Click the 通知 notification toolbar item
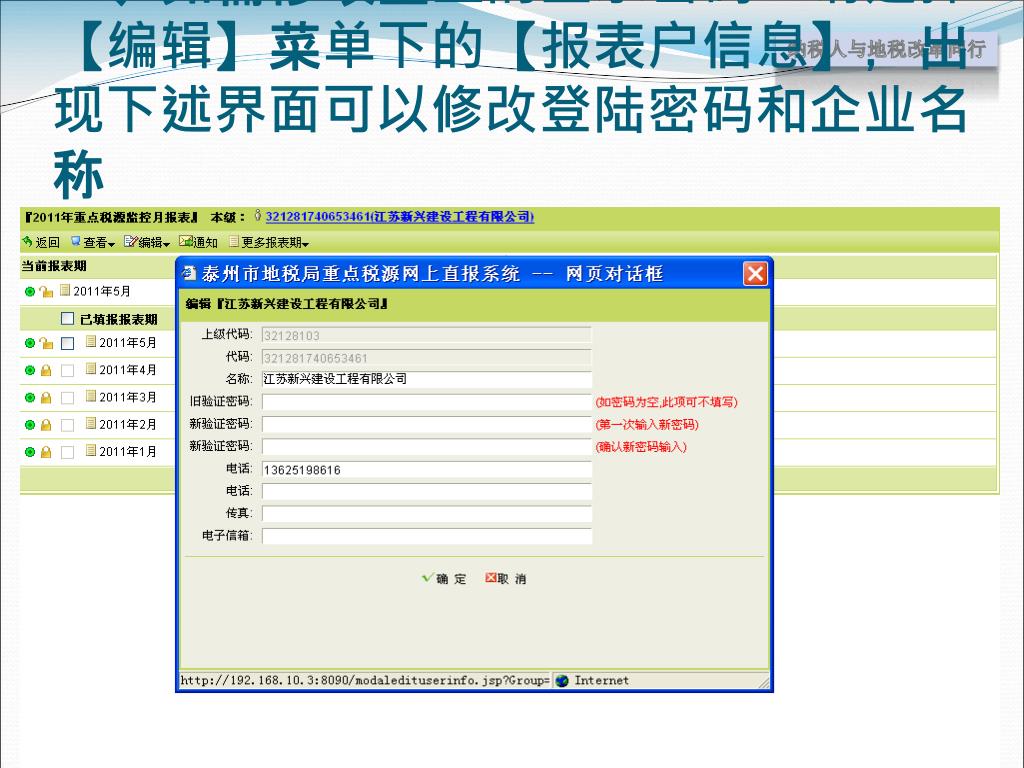1024x768 pixels. click(x=199, y=242)
